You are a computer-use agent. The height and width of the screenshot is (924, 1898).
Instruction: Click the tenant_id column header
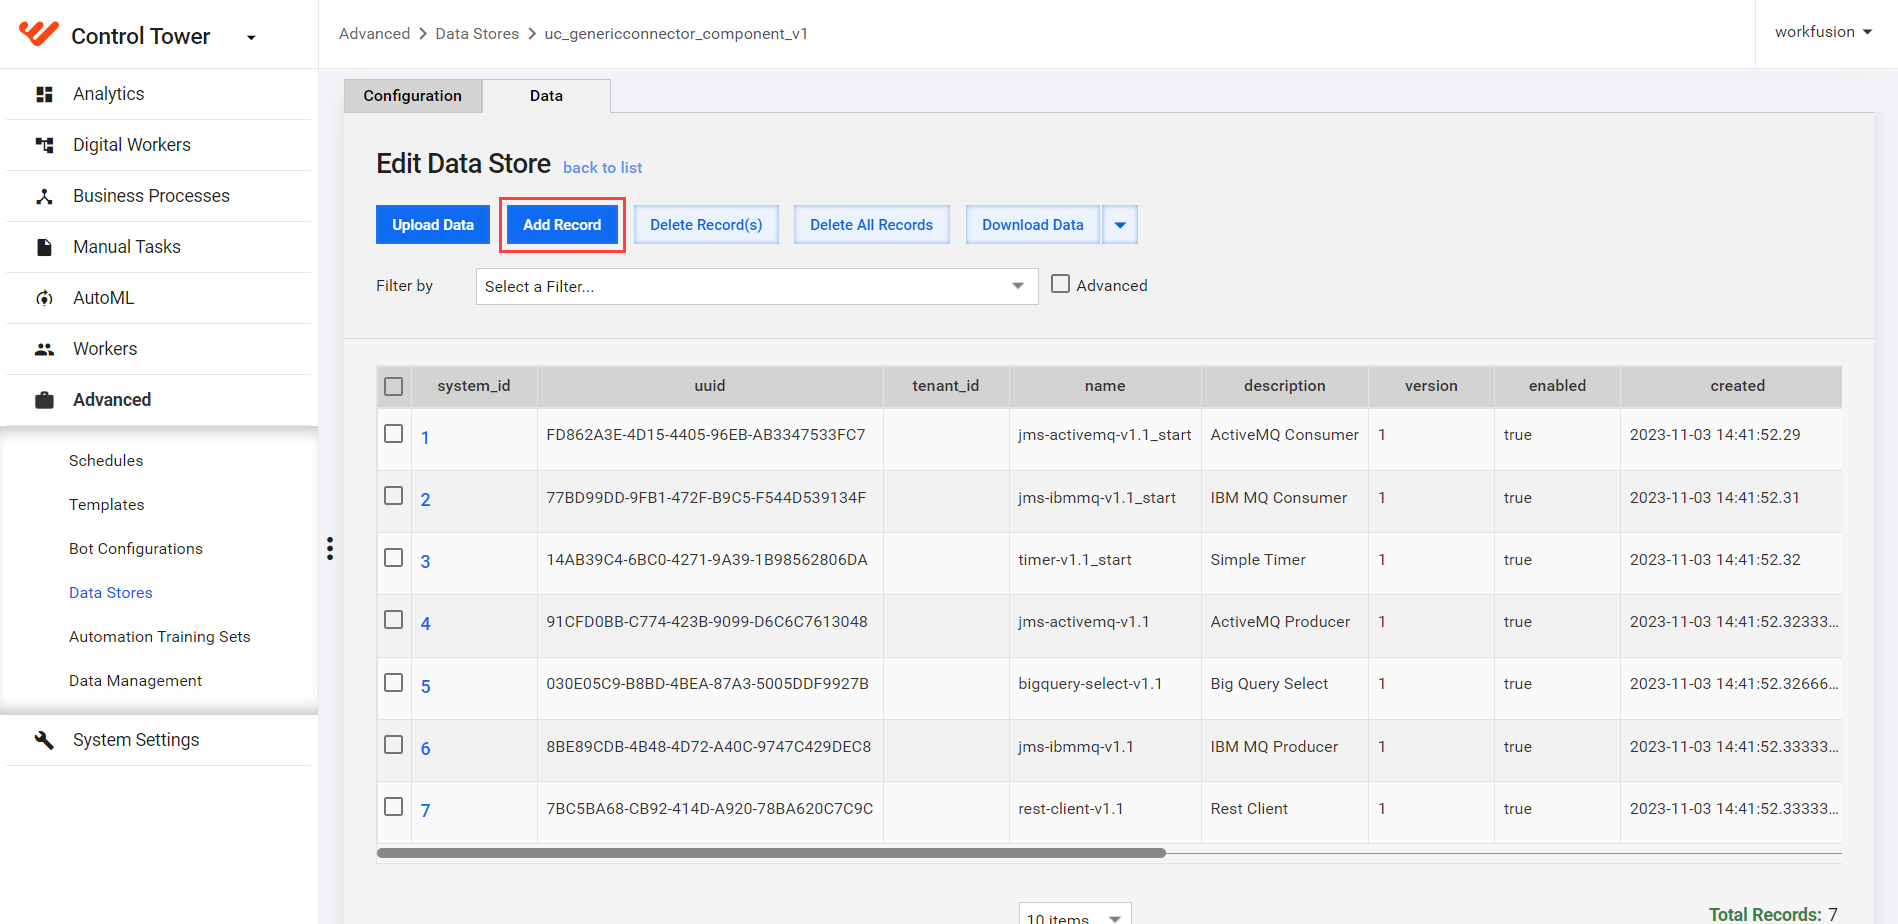[x=946, y=386]
